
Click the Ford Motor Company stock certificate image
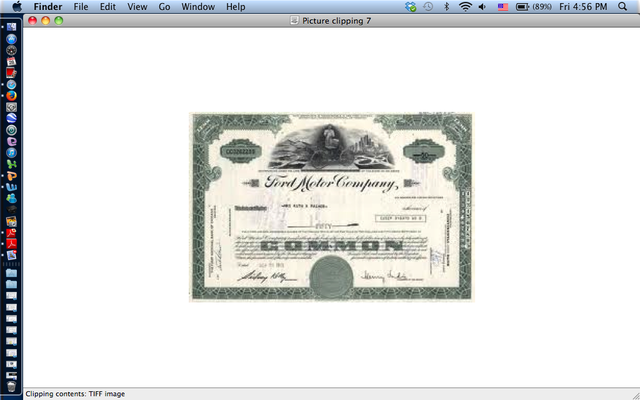[331, 207]
